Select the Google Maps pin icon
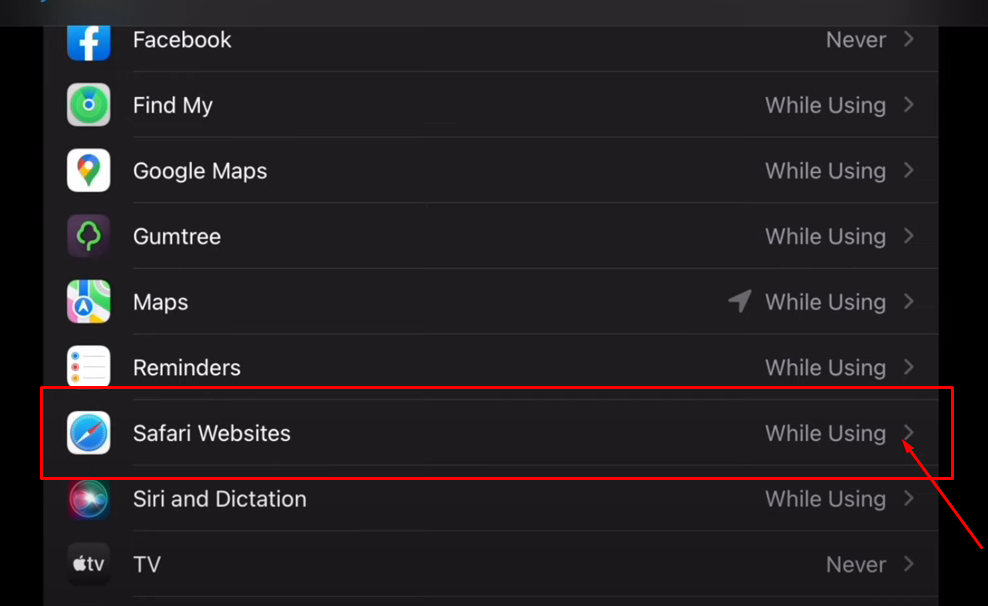The width and height of the screenshot is (988, 606). pyautogui.click(x=89, y=170)
